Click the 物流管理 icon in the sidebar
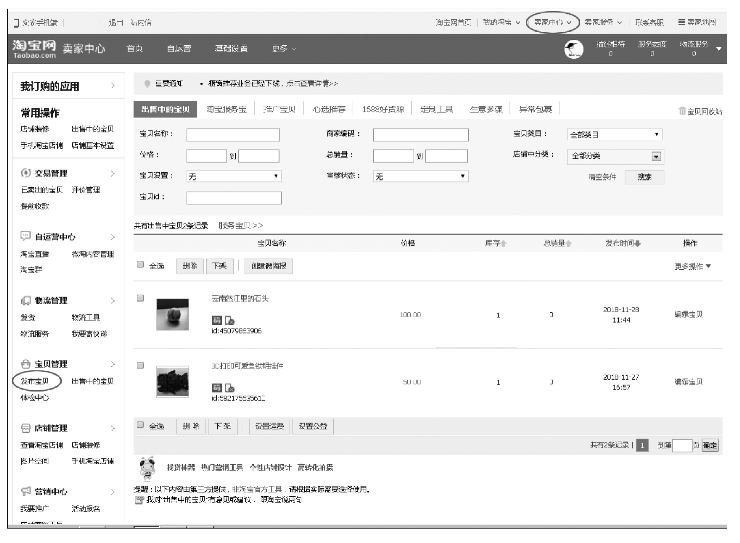This screenshot has width=740, height=543. (x=26, y=301)
